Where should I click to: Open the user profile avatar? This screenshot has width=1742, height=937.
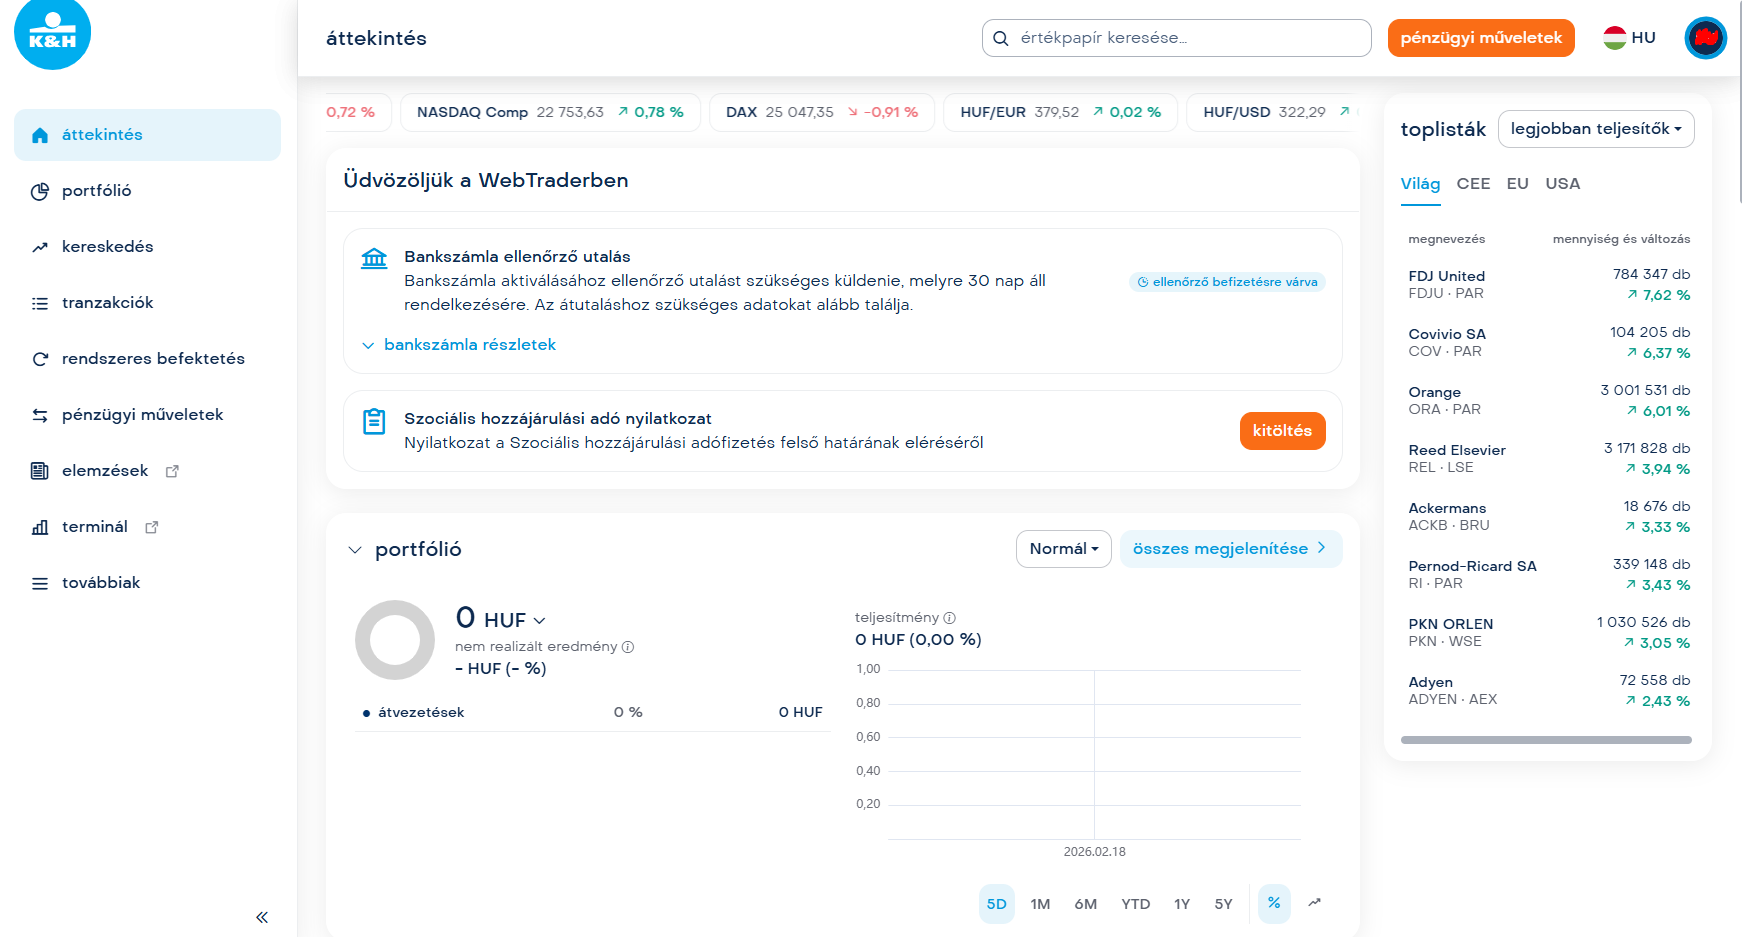point(1705,38)
